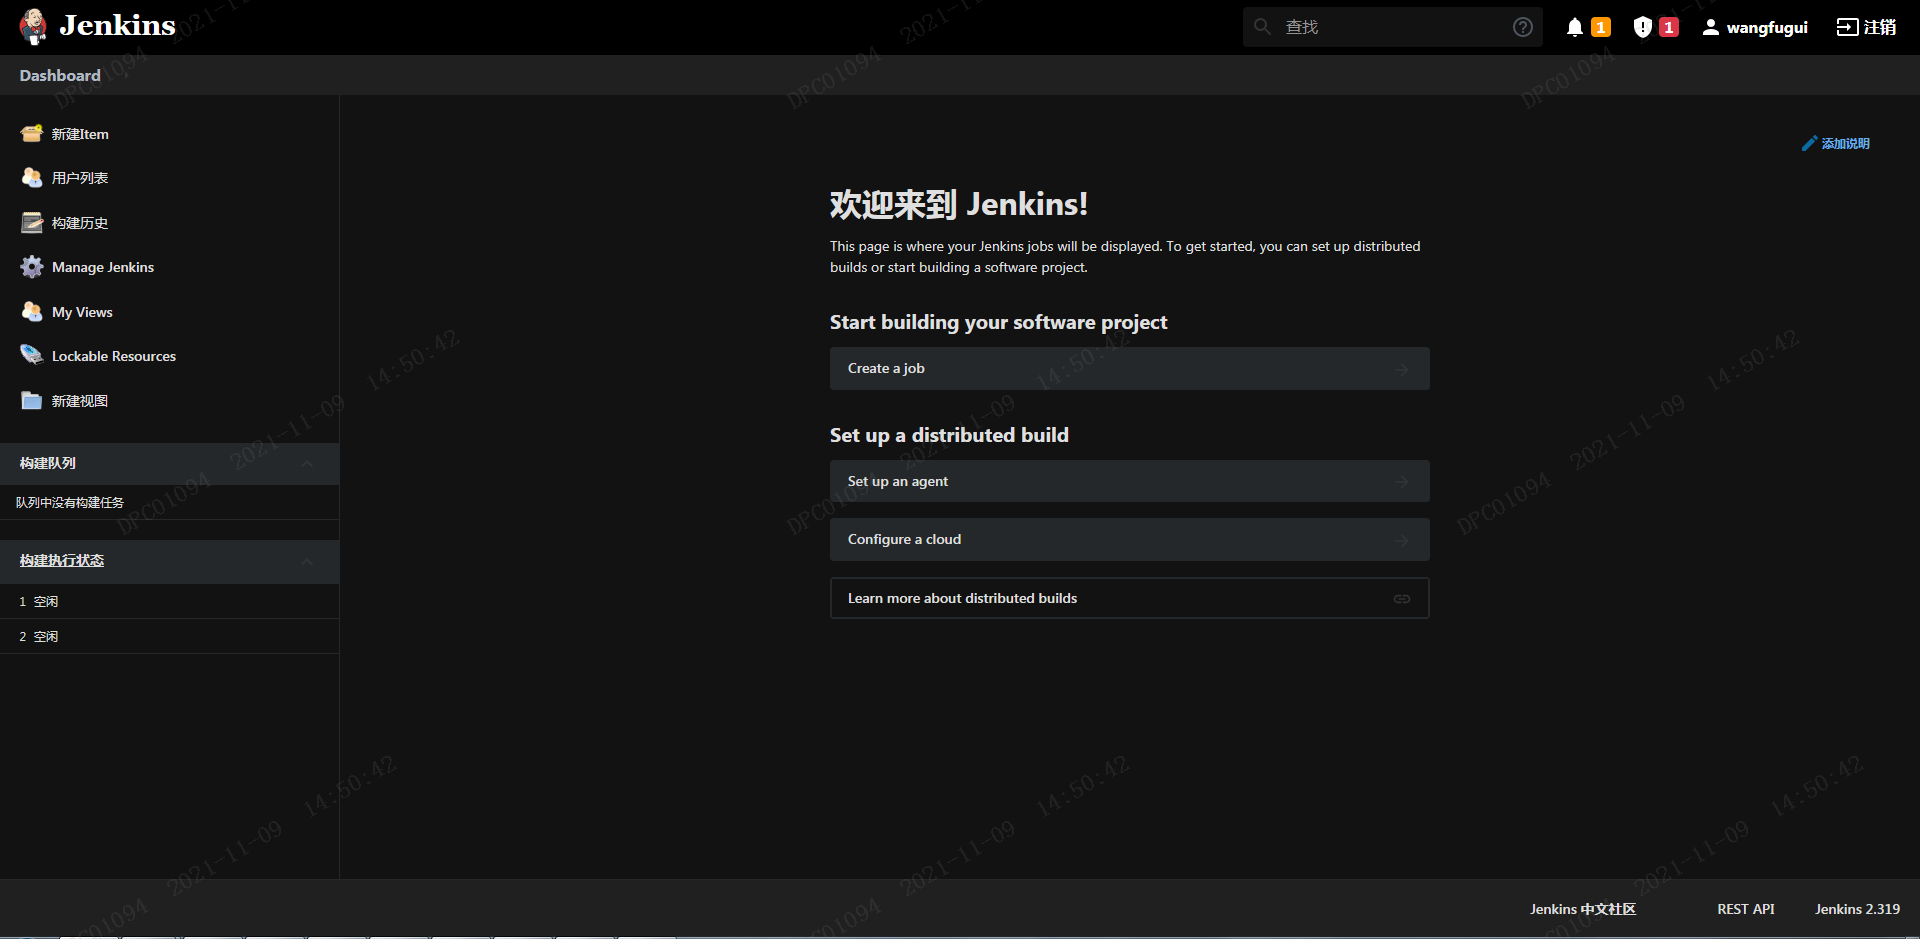
Task: Click the logout arrow icon
Action: click(x=1847, y=27)
